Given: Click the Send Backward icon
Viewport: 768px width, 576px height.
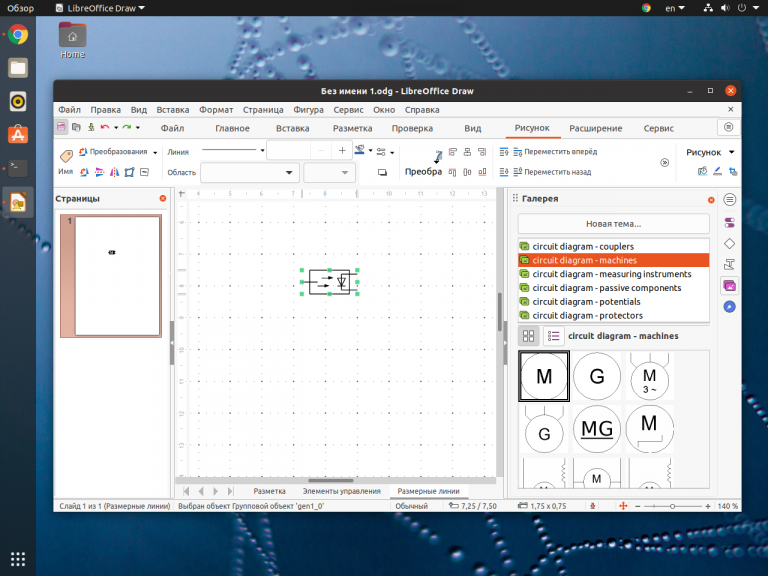Looking at the screenshot, I should tap(504, 172).
